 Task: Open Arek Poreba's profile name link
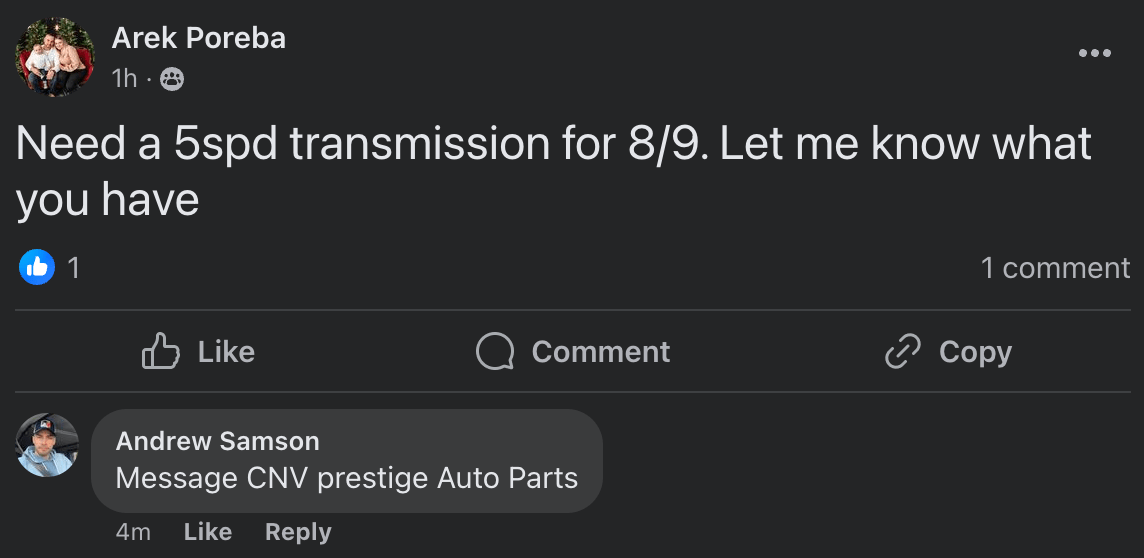click(199, 38)
